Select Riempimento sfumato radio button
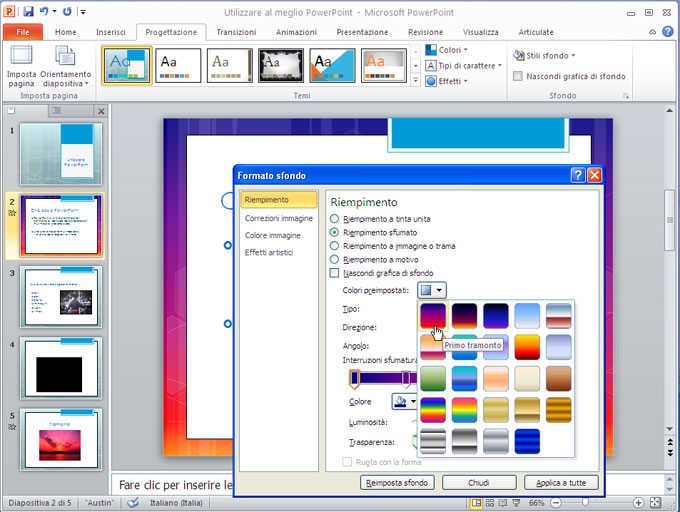680x512 pixels. click(334, 232)
